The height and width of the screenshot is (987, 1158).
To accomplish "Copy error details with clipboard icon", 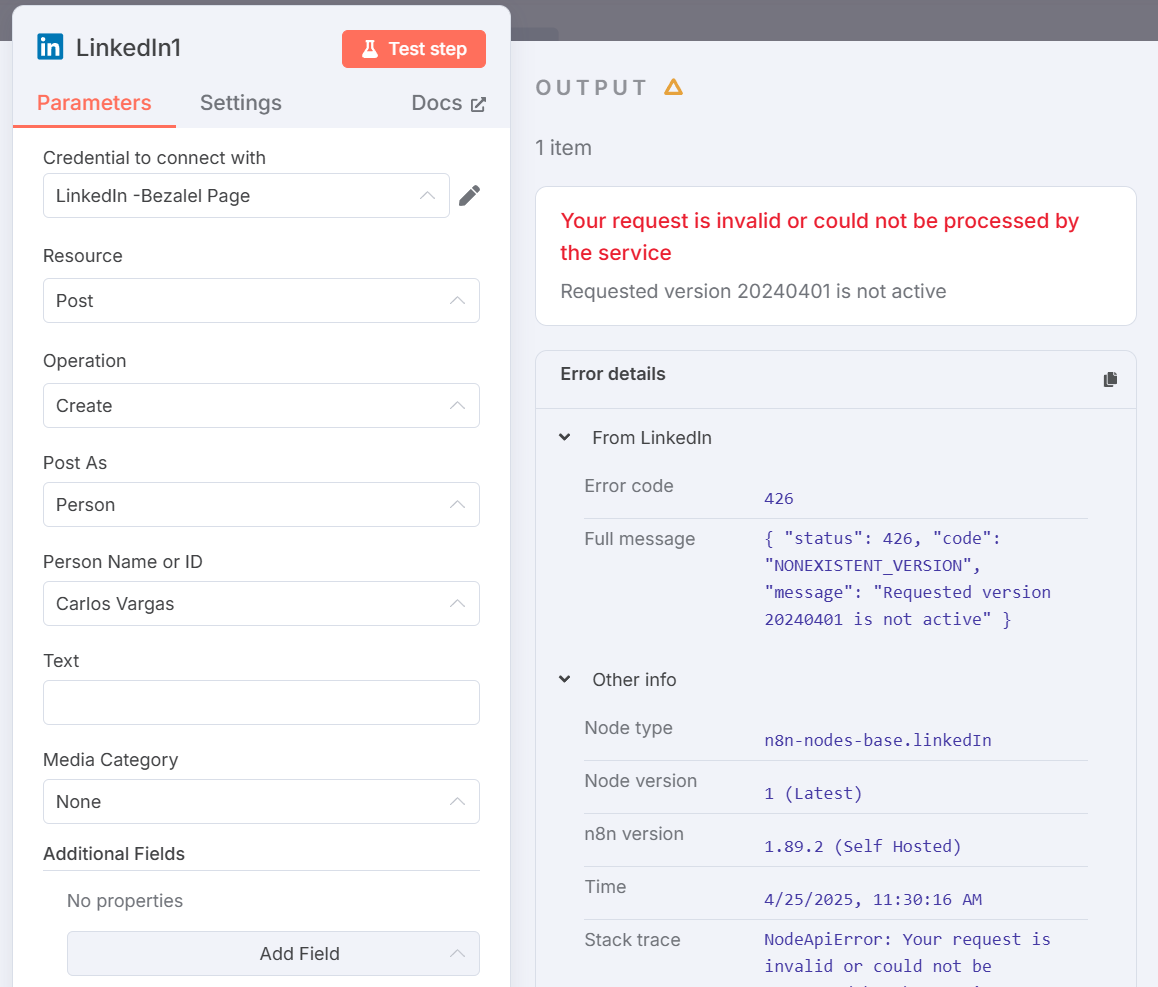I will 1110,379.
